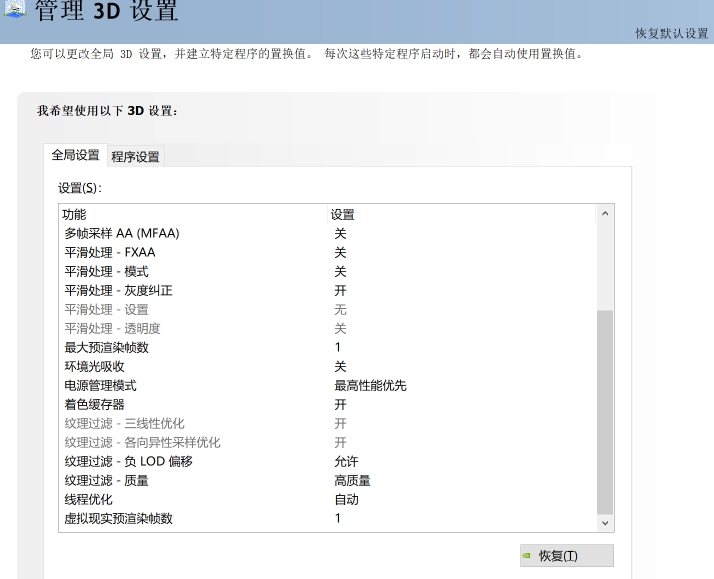Click the 无 value for 平滑处理 - 设置

(x=340, y=310)
